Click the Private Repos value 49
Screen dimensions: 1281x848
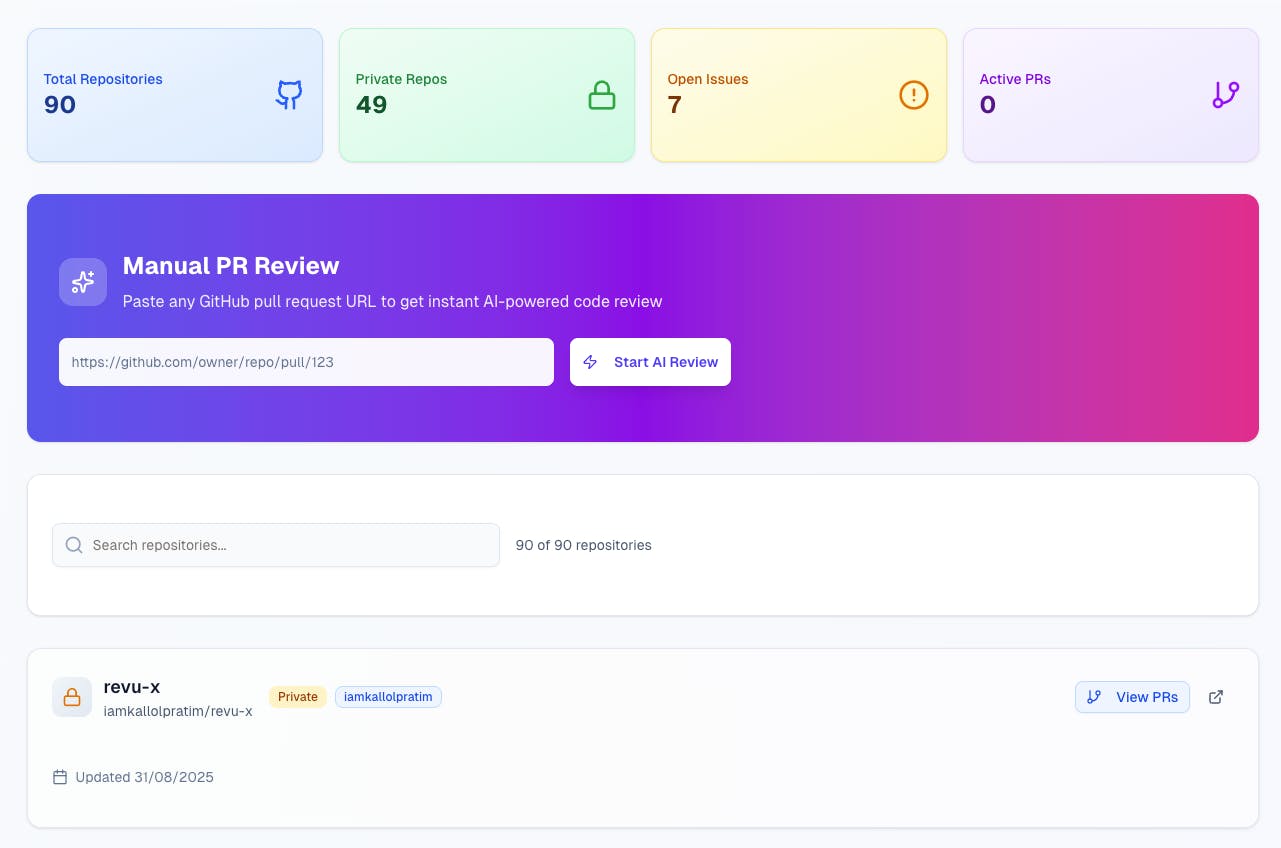point(372,105)
